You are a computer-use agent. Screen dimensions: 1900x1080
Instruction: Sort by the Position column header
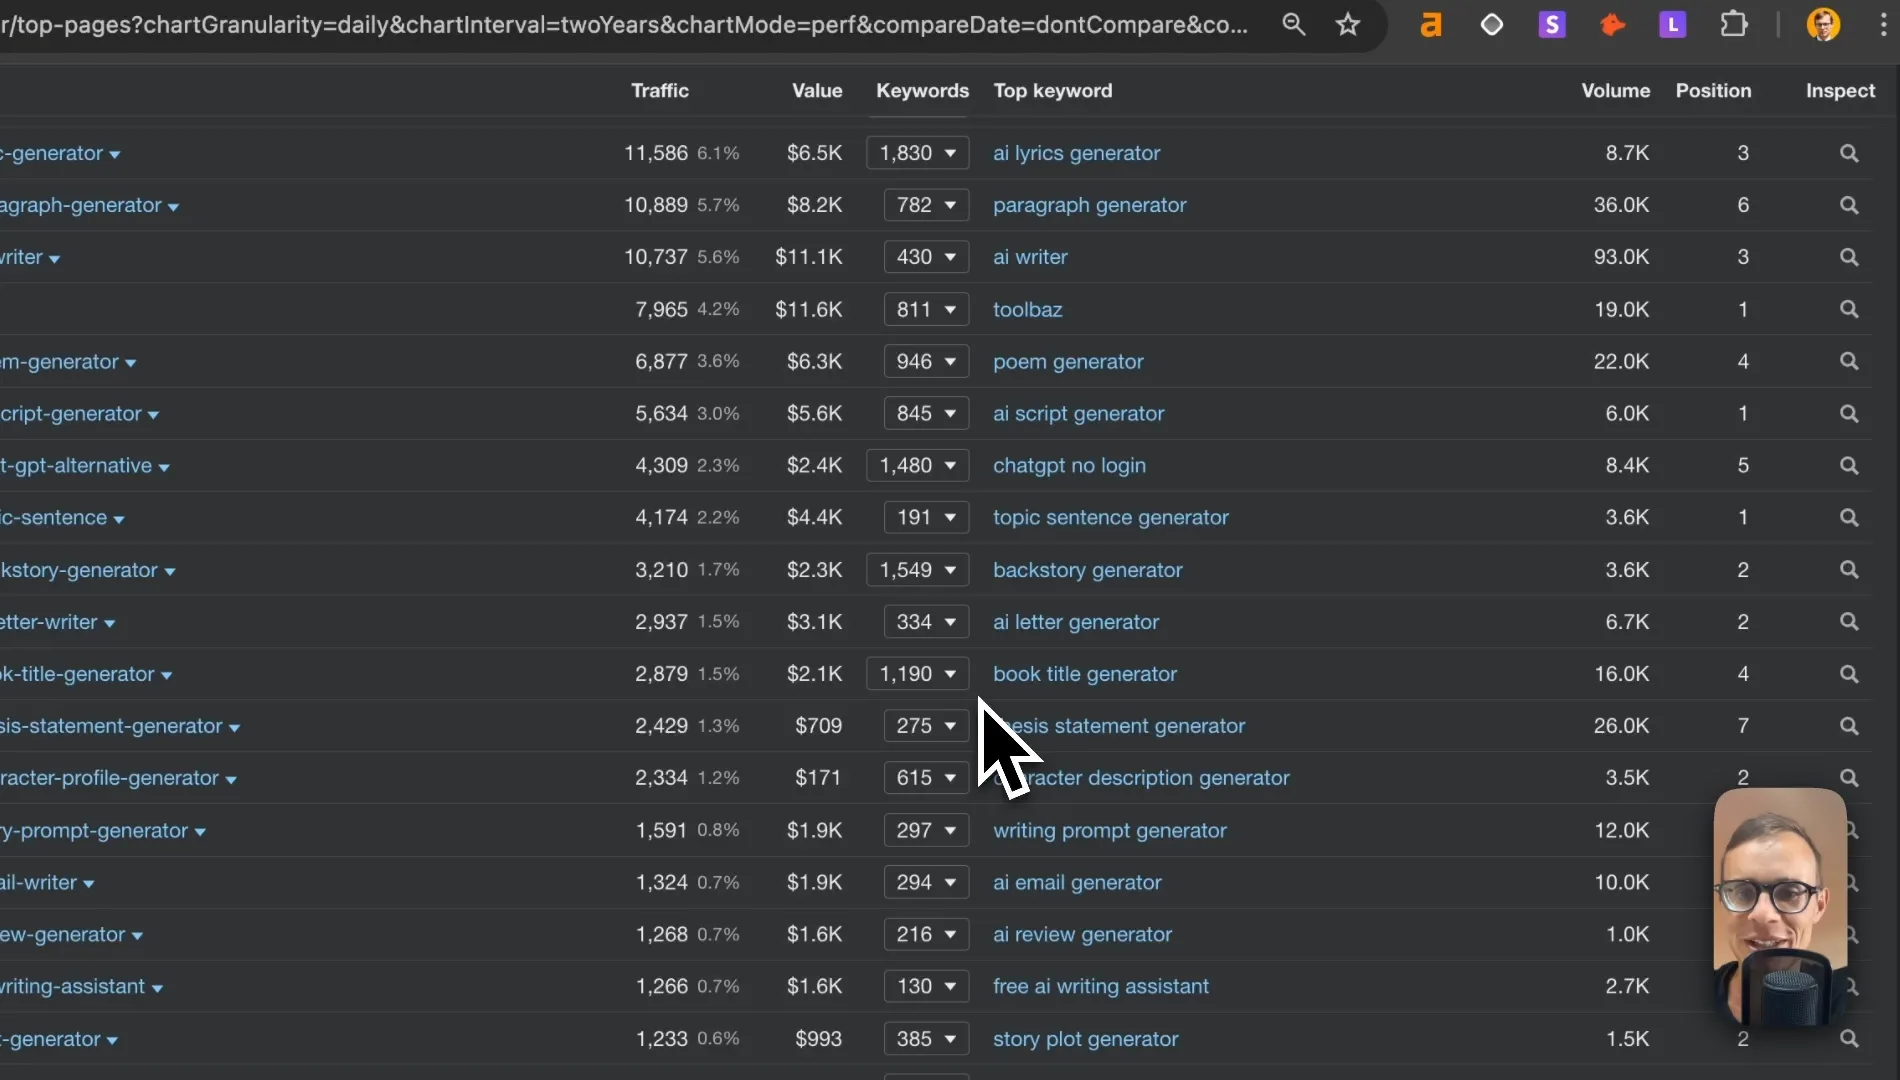click(1713, 91)
